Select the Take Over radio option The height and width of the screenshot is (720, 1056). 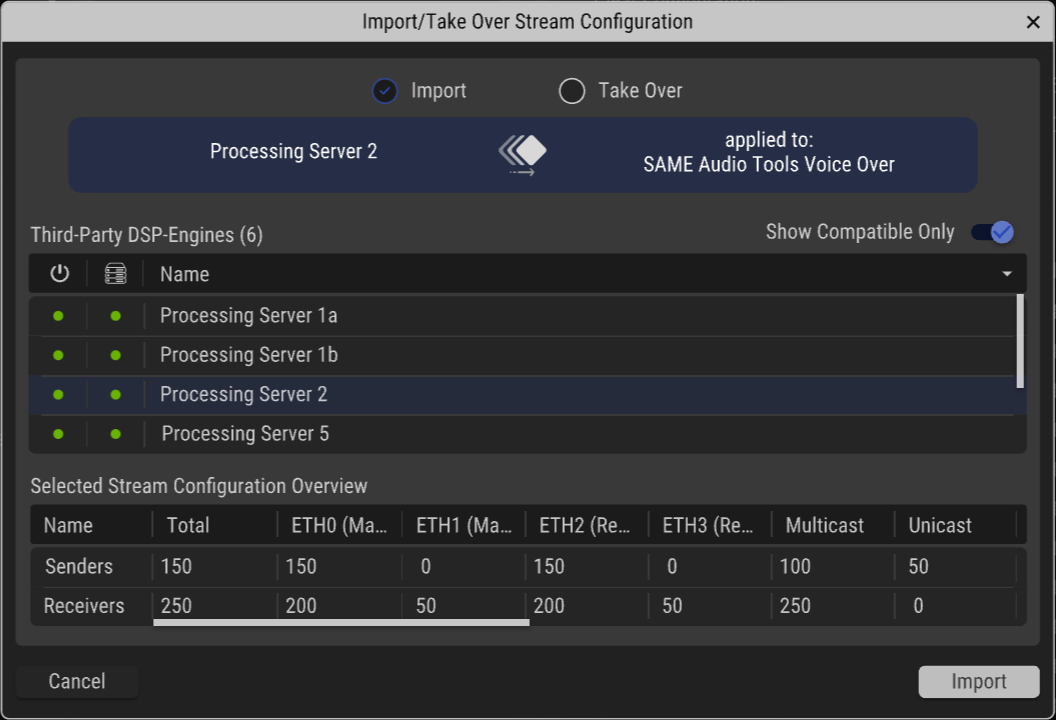pyautogui.click(x=572, y=91)
